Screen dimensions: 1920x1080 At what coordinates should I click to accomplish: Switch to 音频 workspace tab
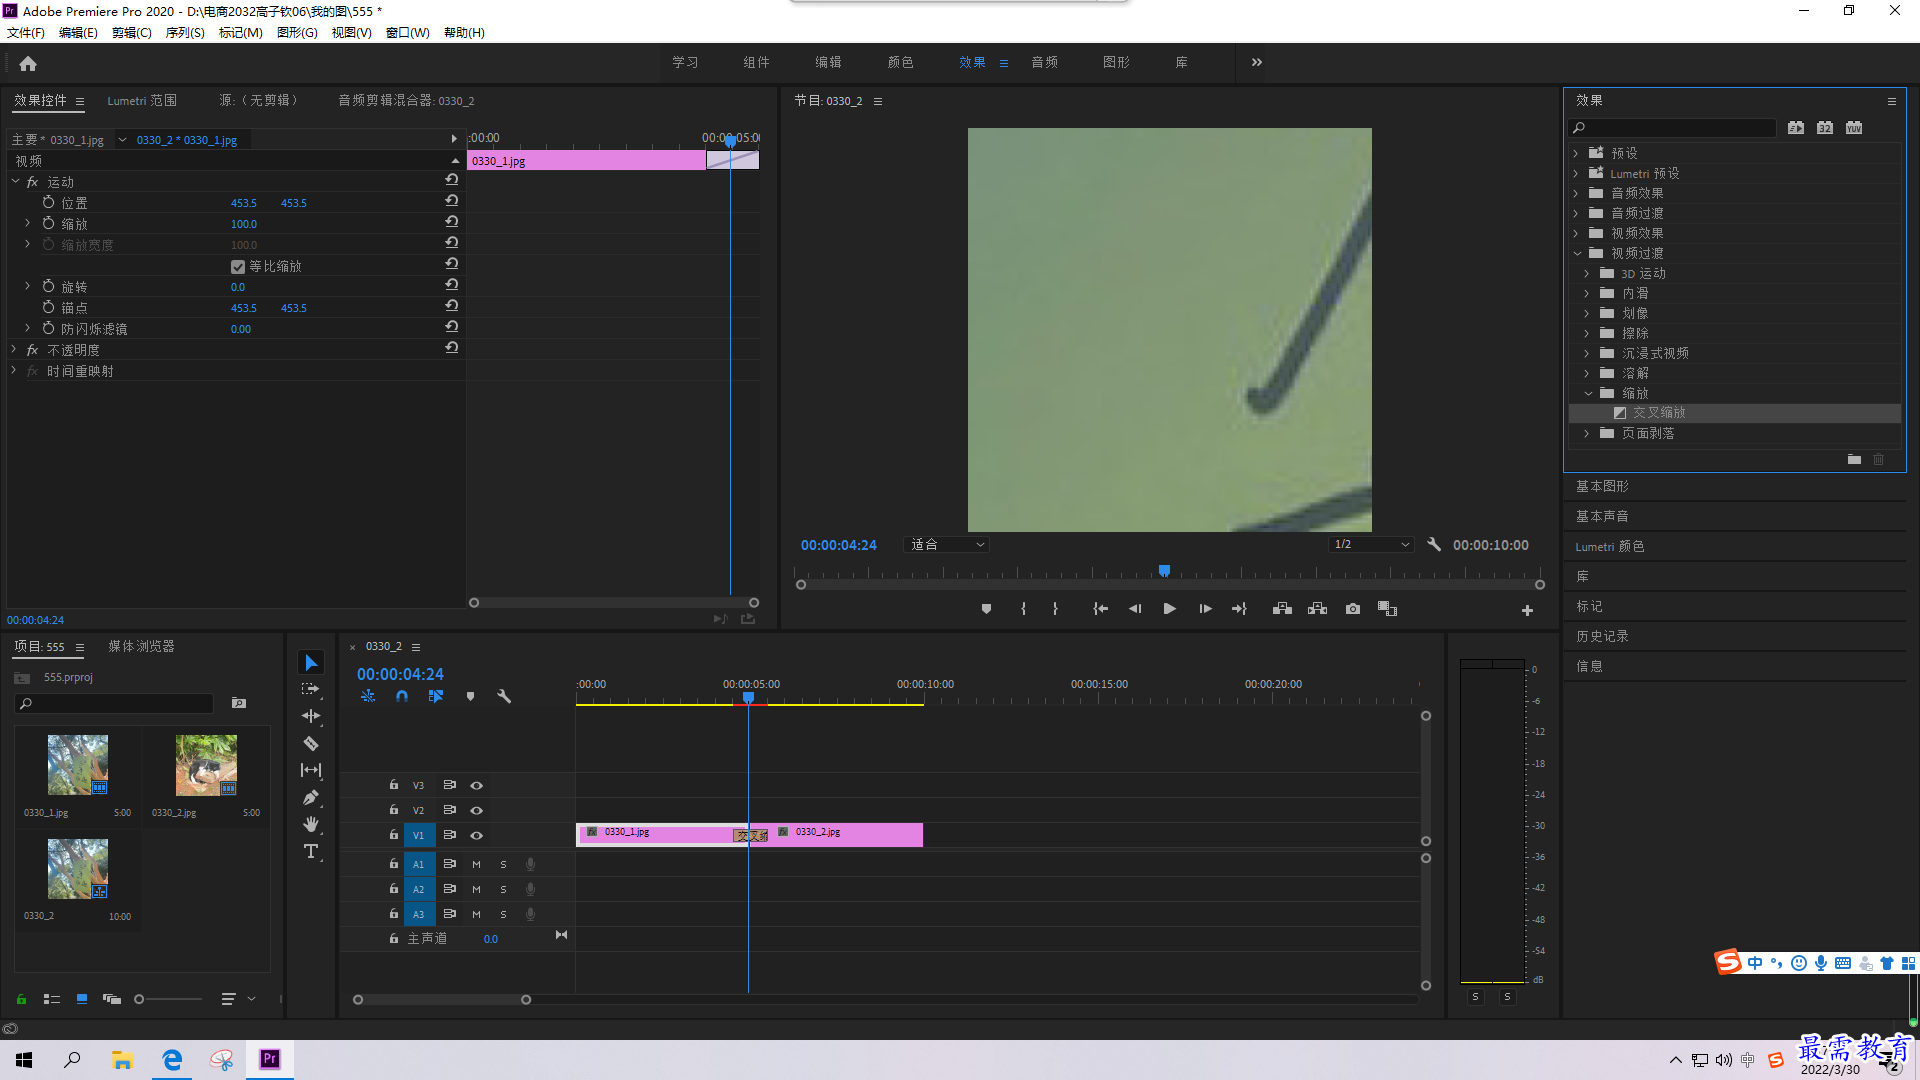coord(1045,62)
